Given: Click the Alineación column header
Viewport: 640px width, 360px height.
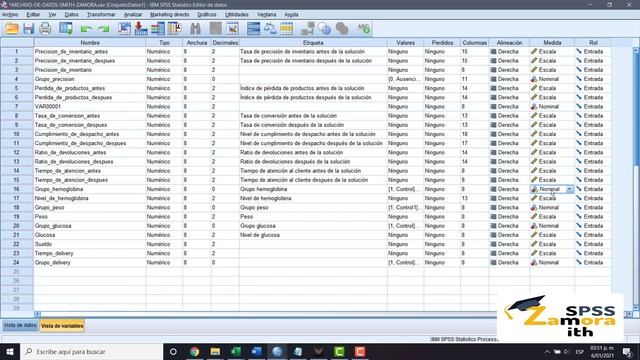Looking at the screenshot, I should coord(509,42).
